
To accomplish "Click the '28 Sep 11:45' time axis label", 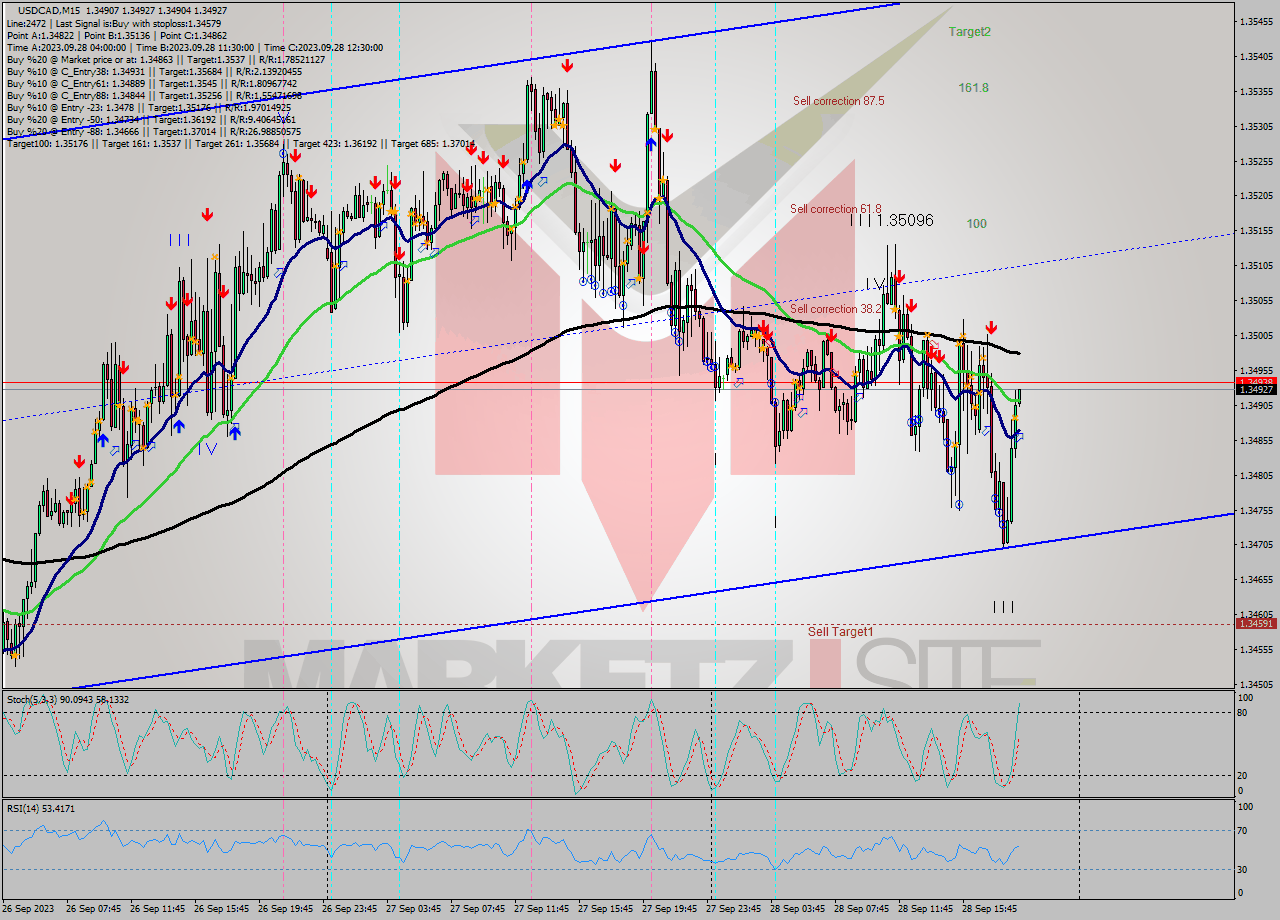I will (x=926, y=909).
